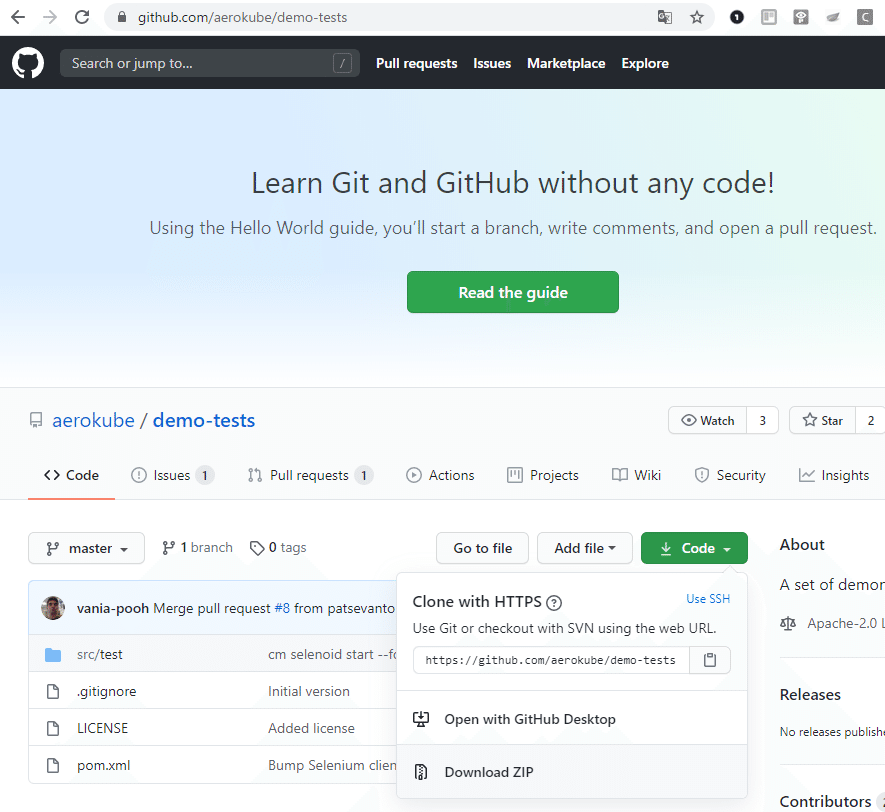Switch to the Actions tab

click(x=440, y=475)
